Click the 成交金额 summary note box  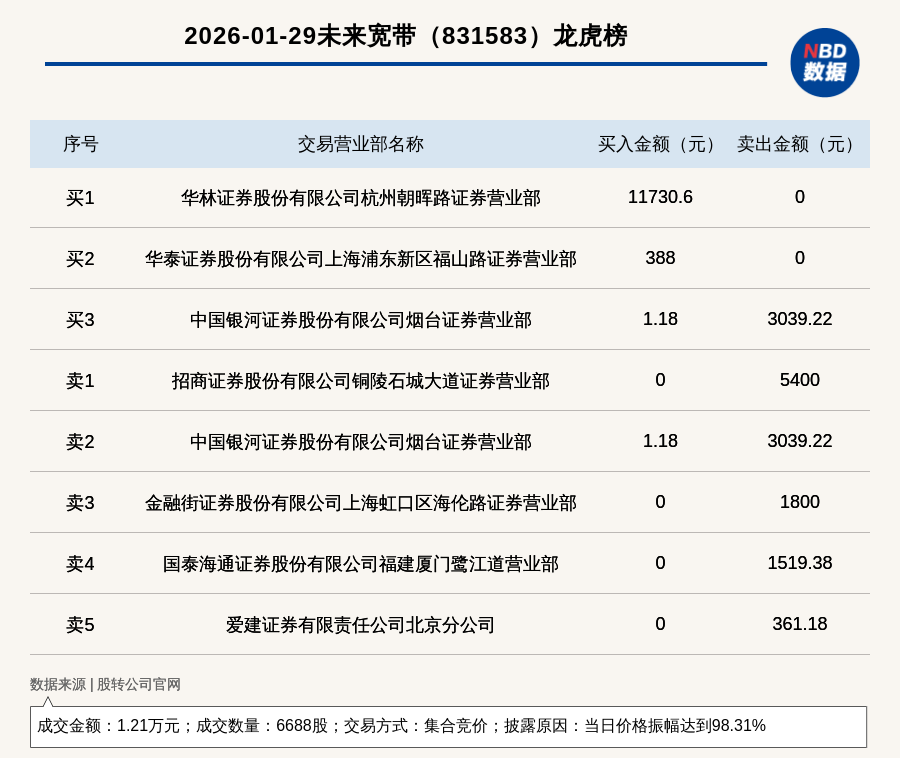pos(448,726)
